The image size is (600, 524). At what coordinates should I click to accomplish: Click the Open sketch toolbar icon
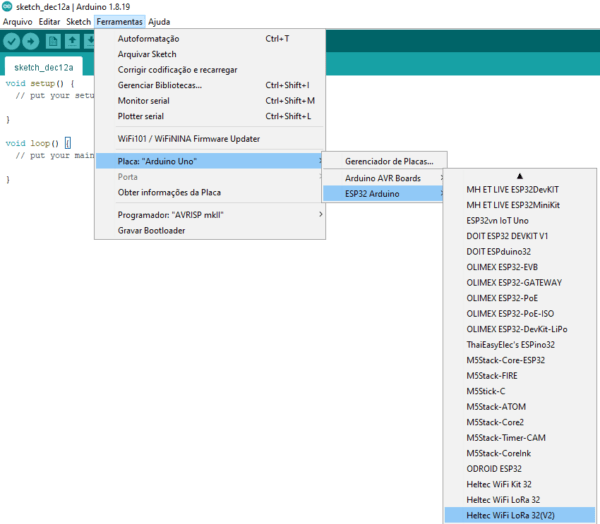pyautogui.click(x=72, y=41)
